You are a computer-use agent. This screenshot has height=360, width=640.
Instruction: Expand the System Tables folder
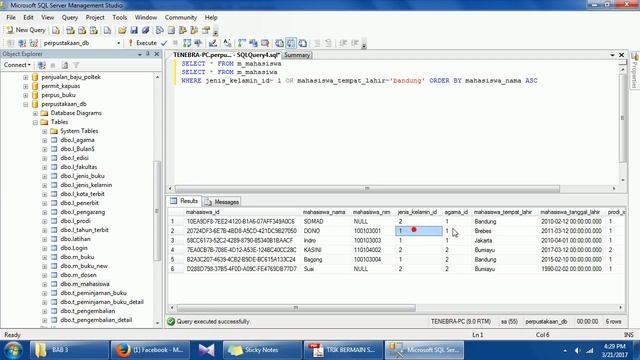pyautogui.click(x=44, y=131)
